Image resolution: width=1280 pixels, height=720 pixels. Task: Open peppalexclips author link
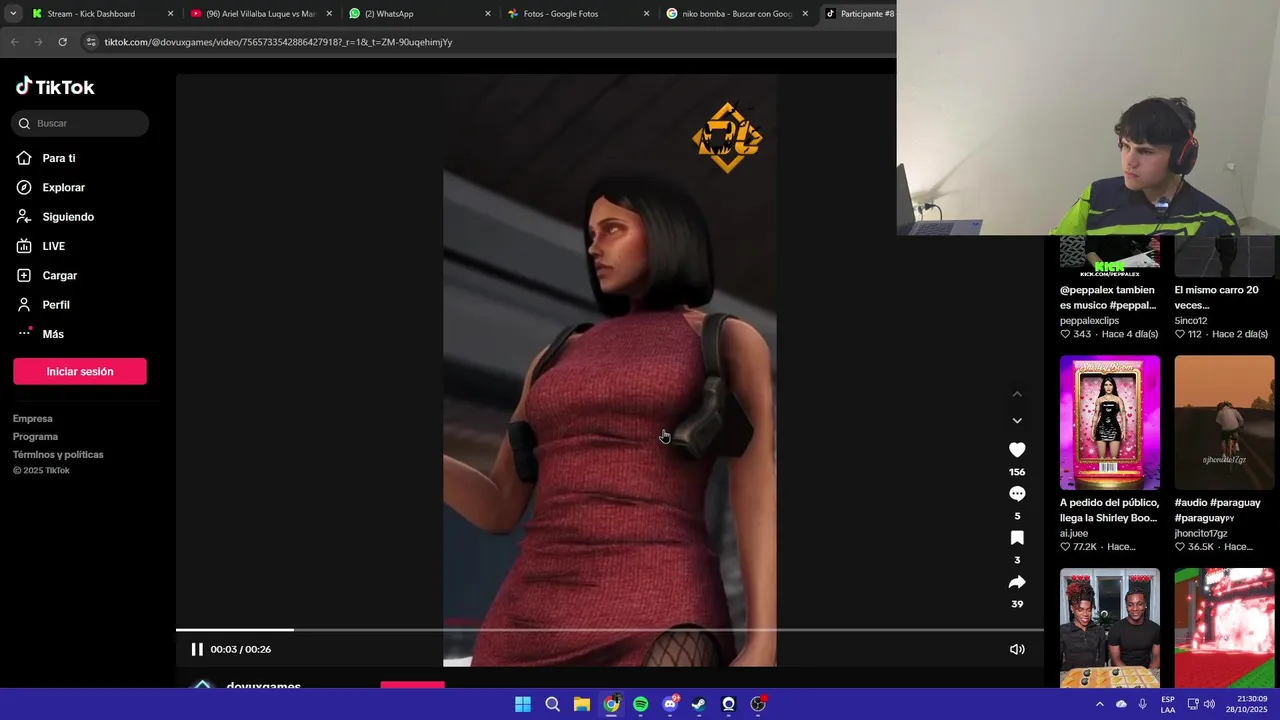tap(1089, 321)
